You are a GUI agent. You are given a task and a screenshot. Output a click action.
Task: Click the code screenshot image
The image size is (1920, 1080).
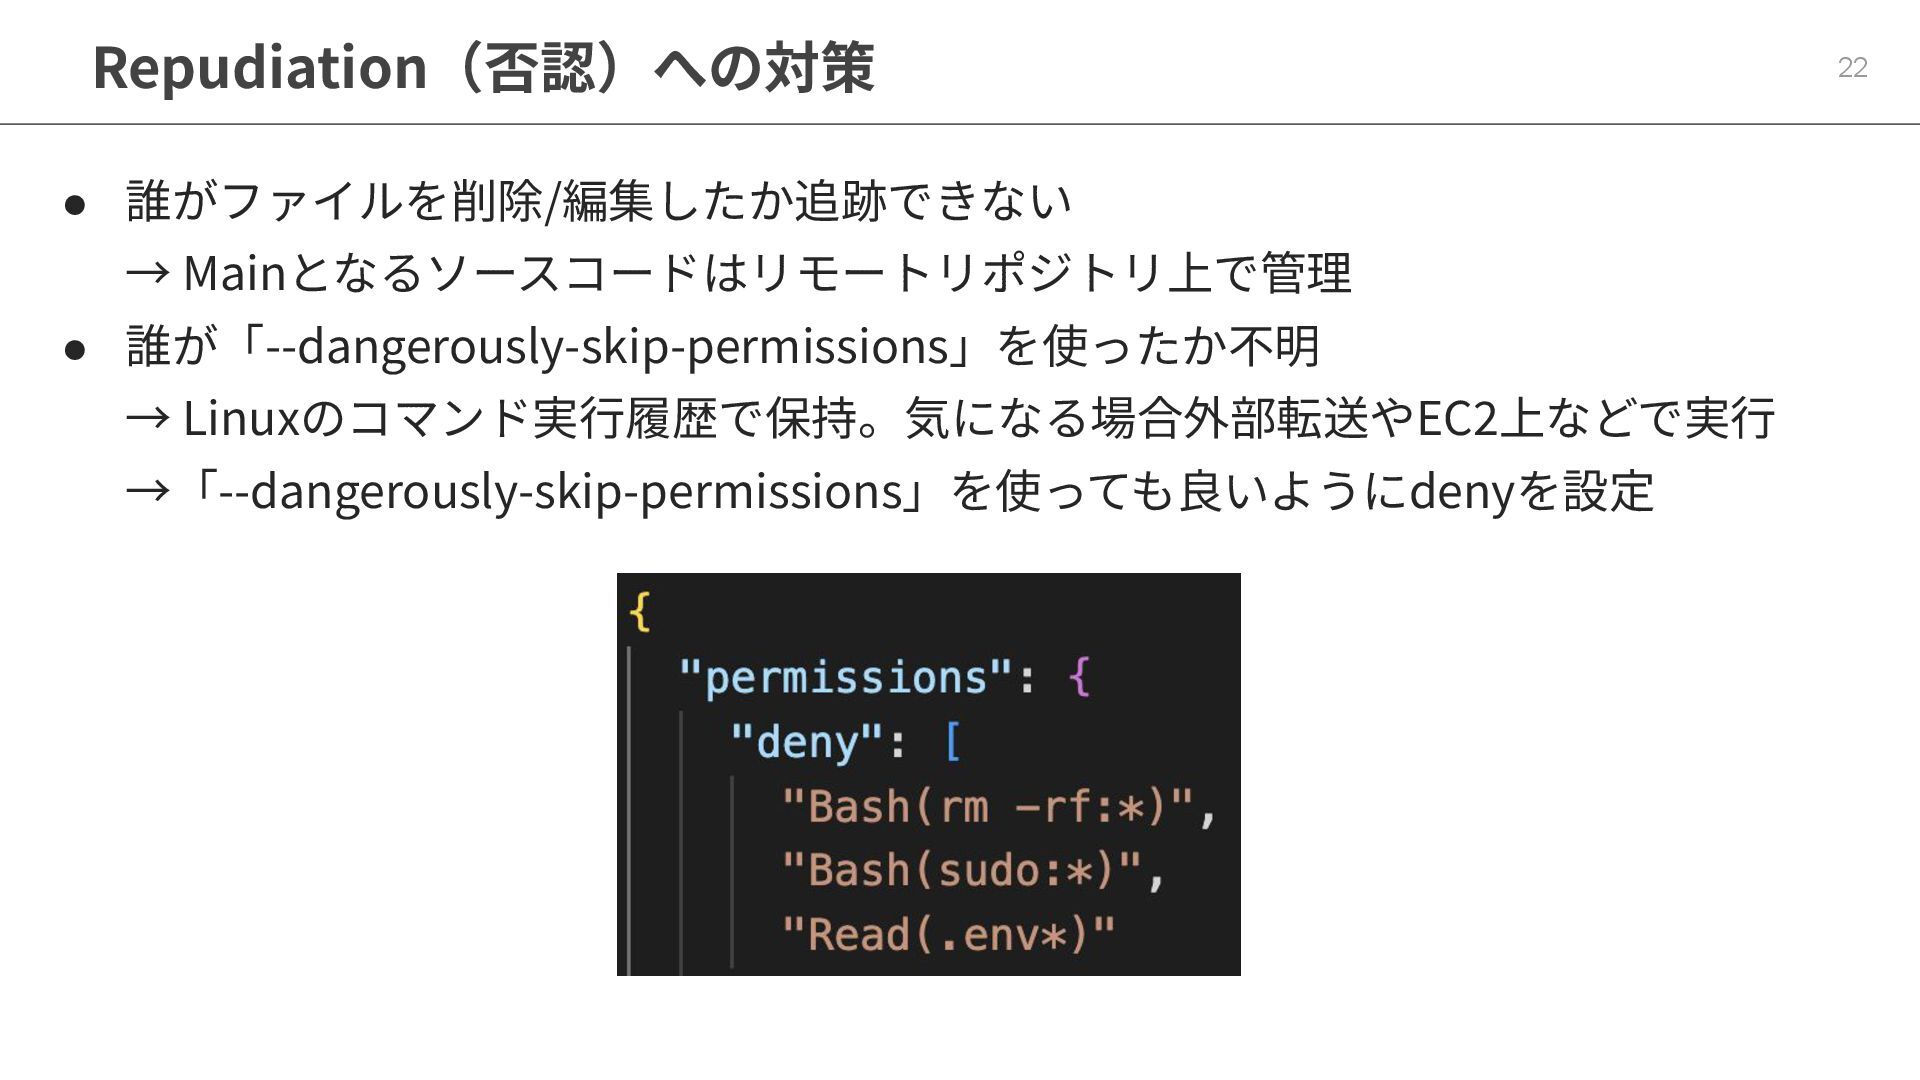928,774
